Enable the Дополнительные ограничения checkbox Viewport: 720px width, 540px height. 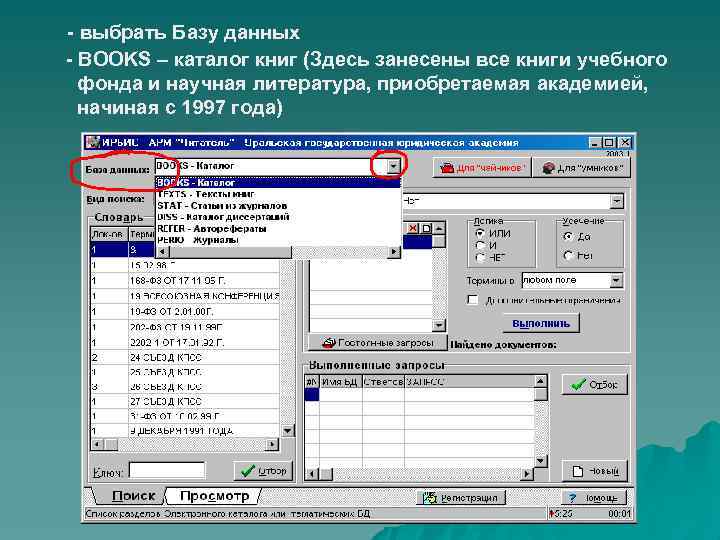tap(472, 300)
